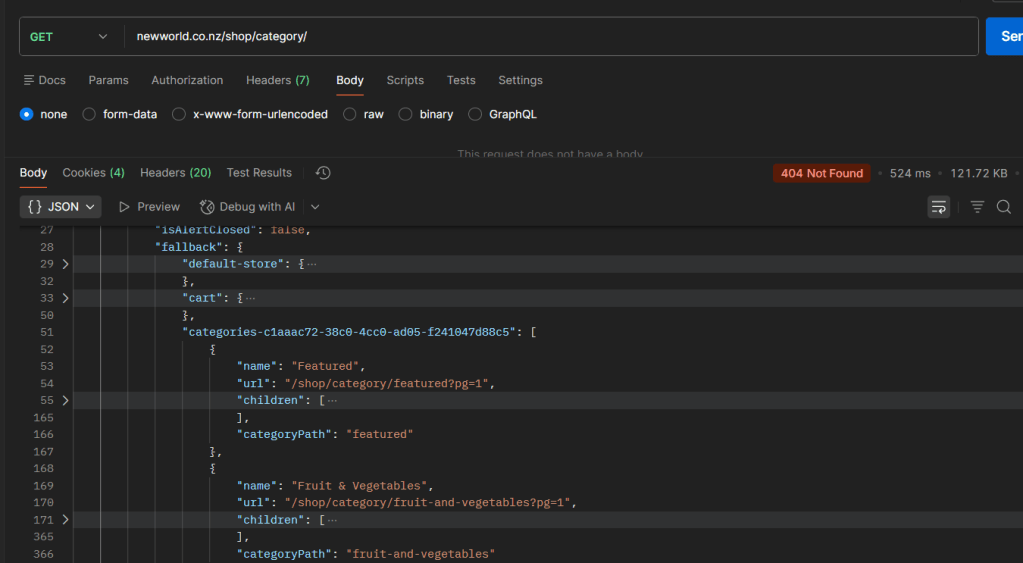Open the JSON format dropdown
This screenshot has height=563, width=1023.
61,207
